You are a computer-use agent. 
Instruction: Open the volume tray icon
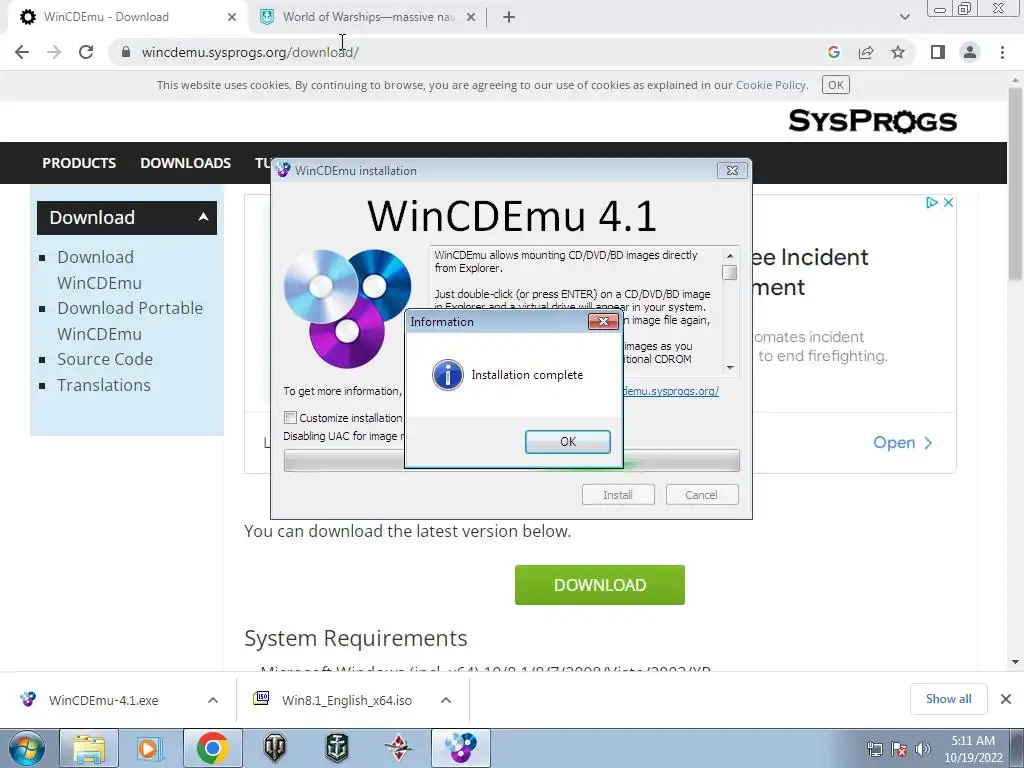[922, 748]
